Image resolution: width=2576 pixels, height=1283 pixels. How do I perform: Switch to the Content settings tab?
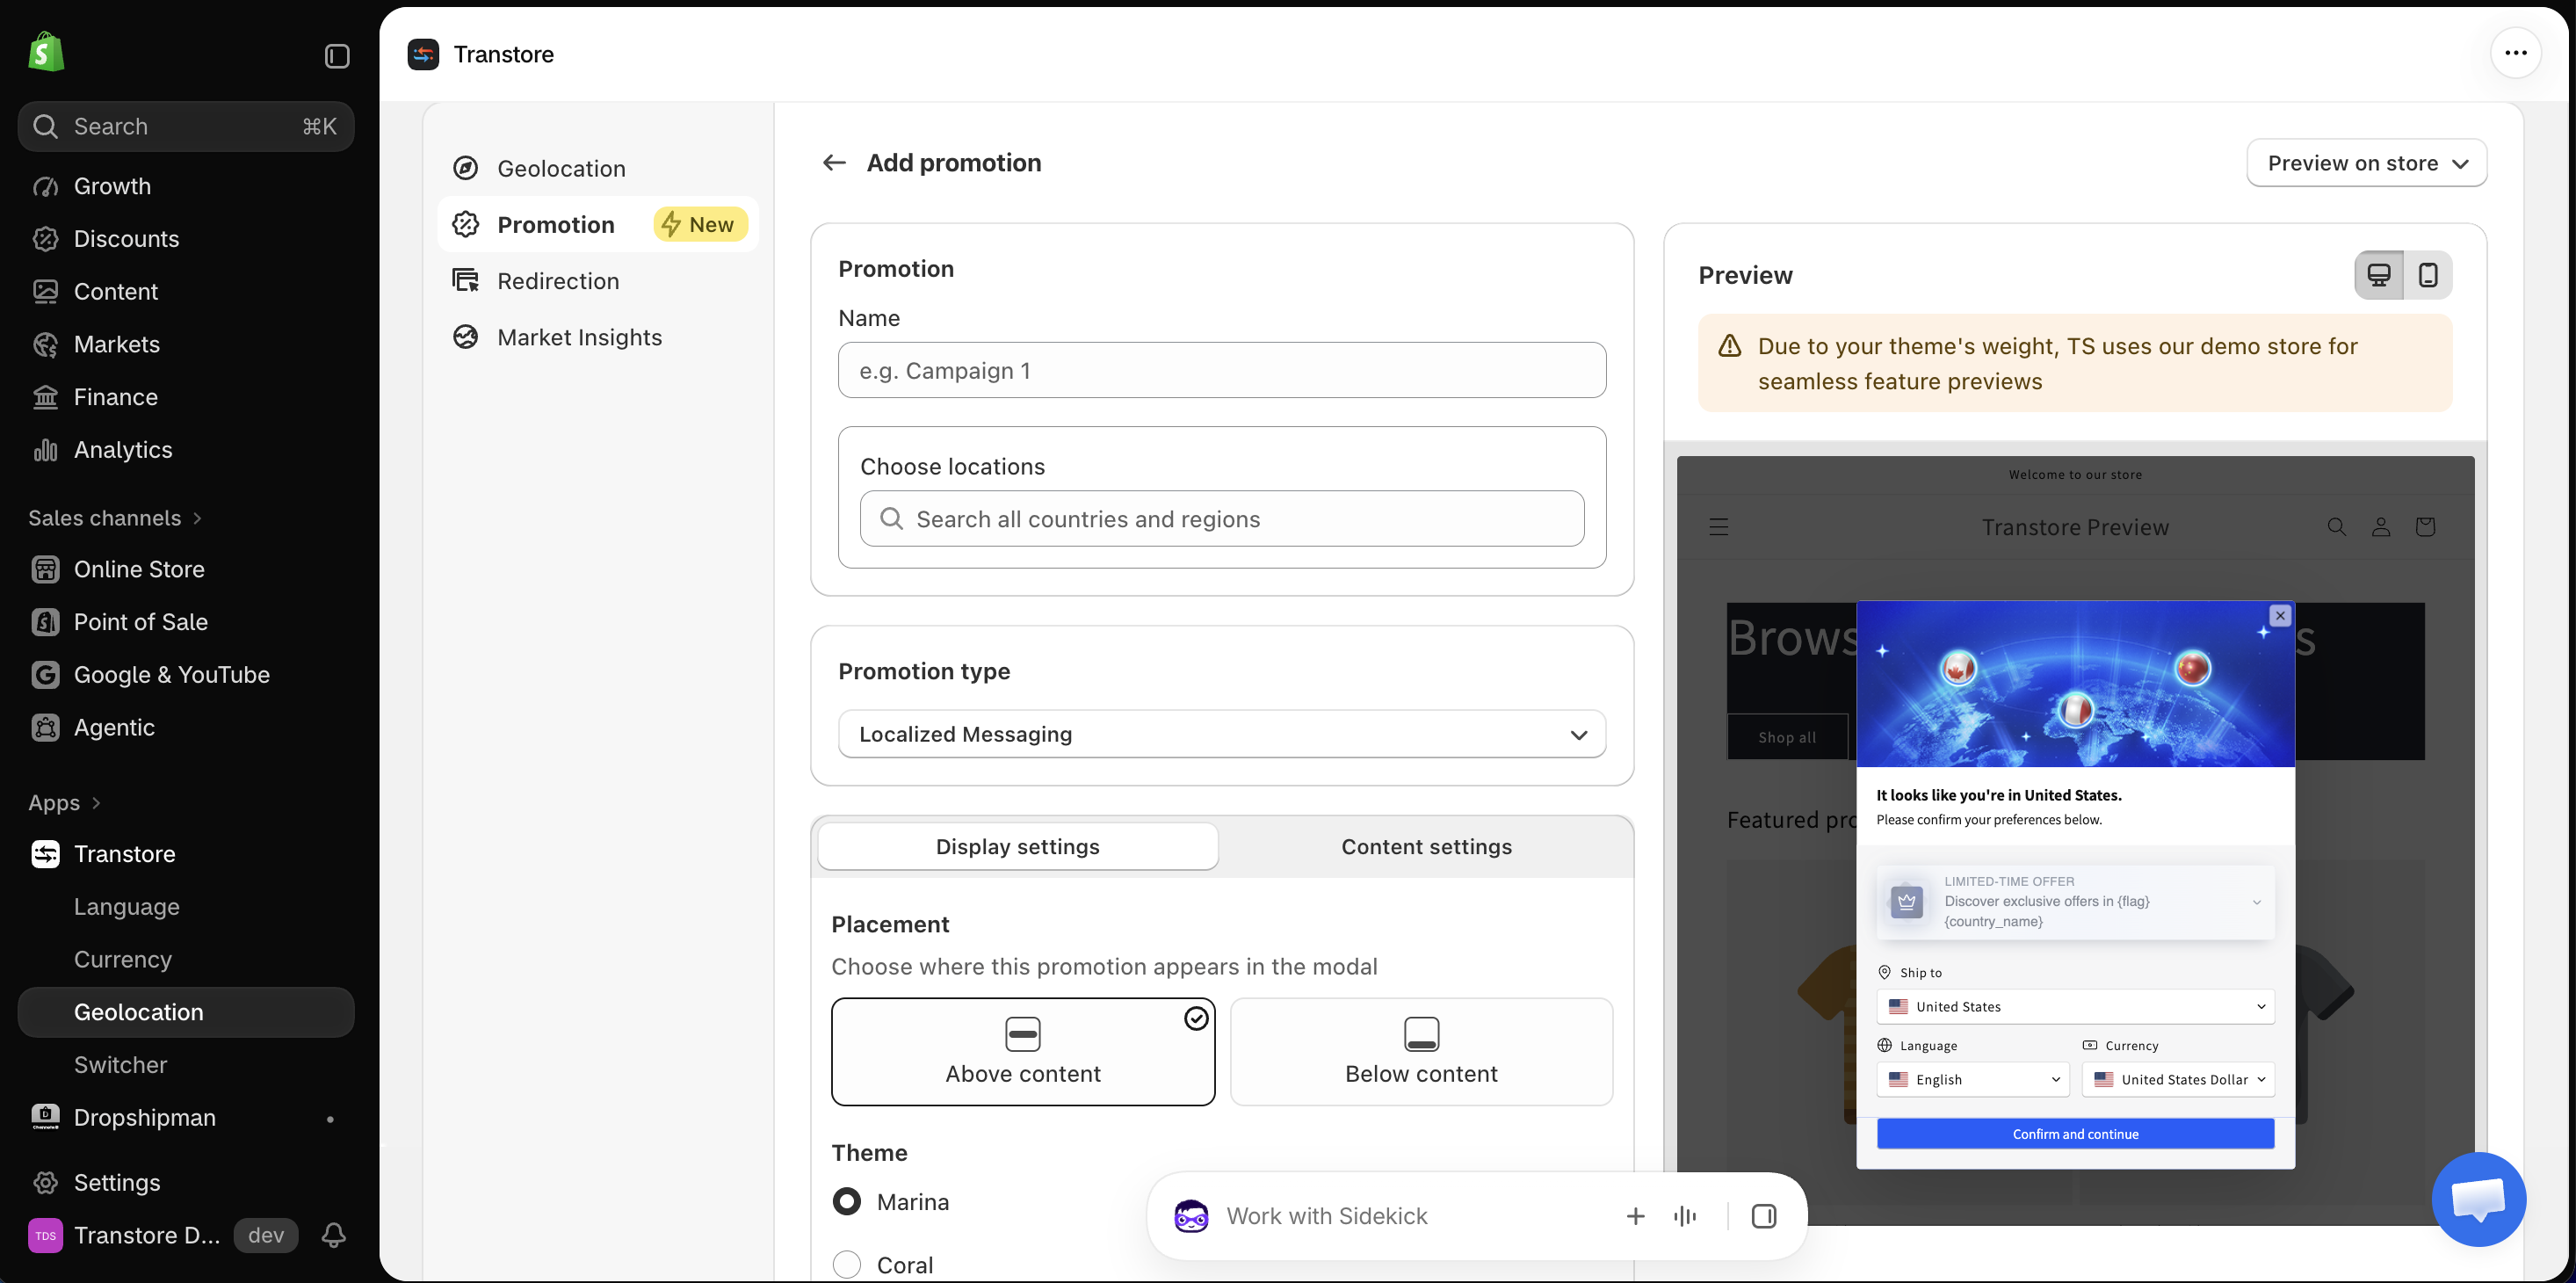click(1426, 847)
